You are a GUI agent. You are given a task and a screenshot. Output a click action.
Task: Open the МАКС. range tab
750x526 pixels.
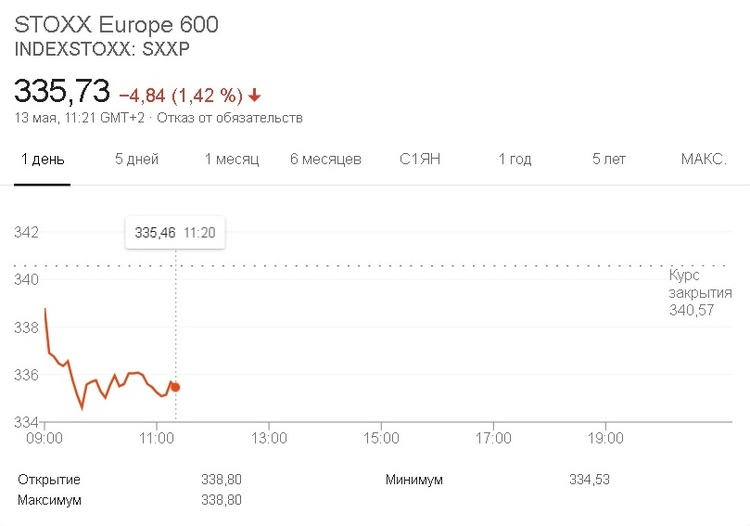pyautogui.click(x=704, y=159)
